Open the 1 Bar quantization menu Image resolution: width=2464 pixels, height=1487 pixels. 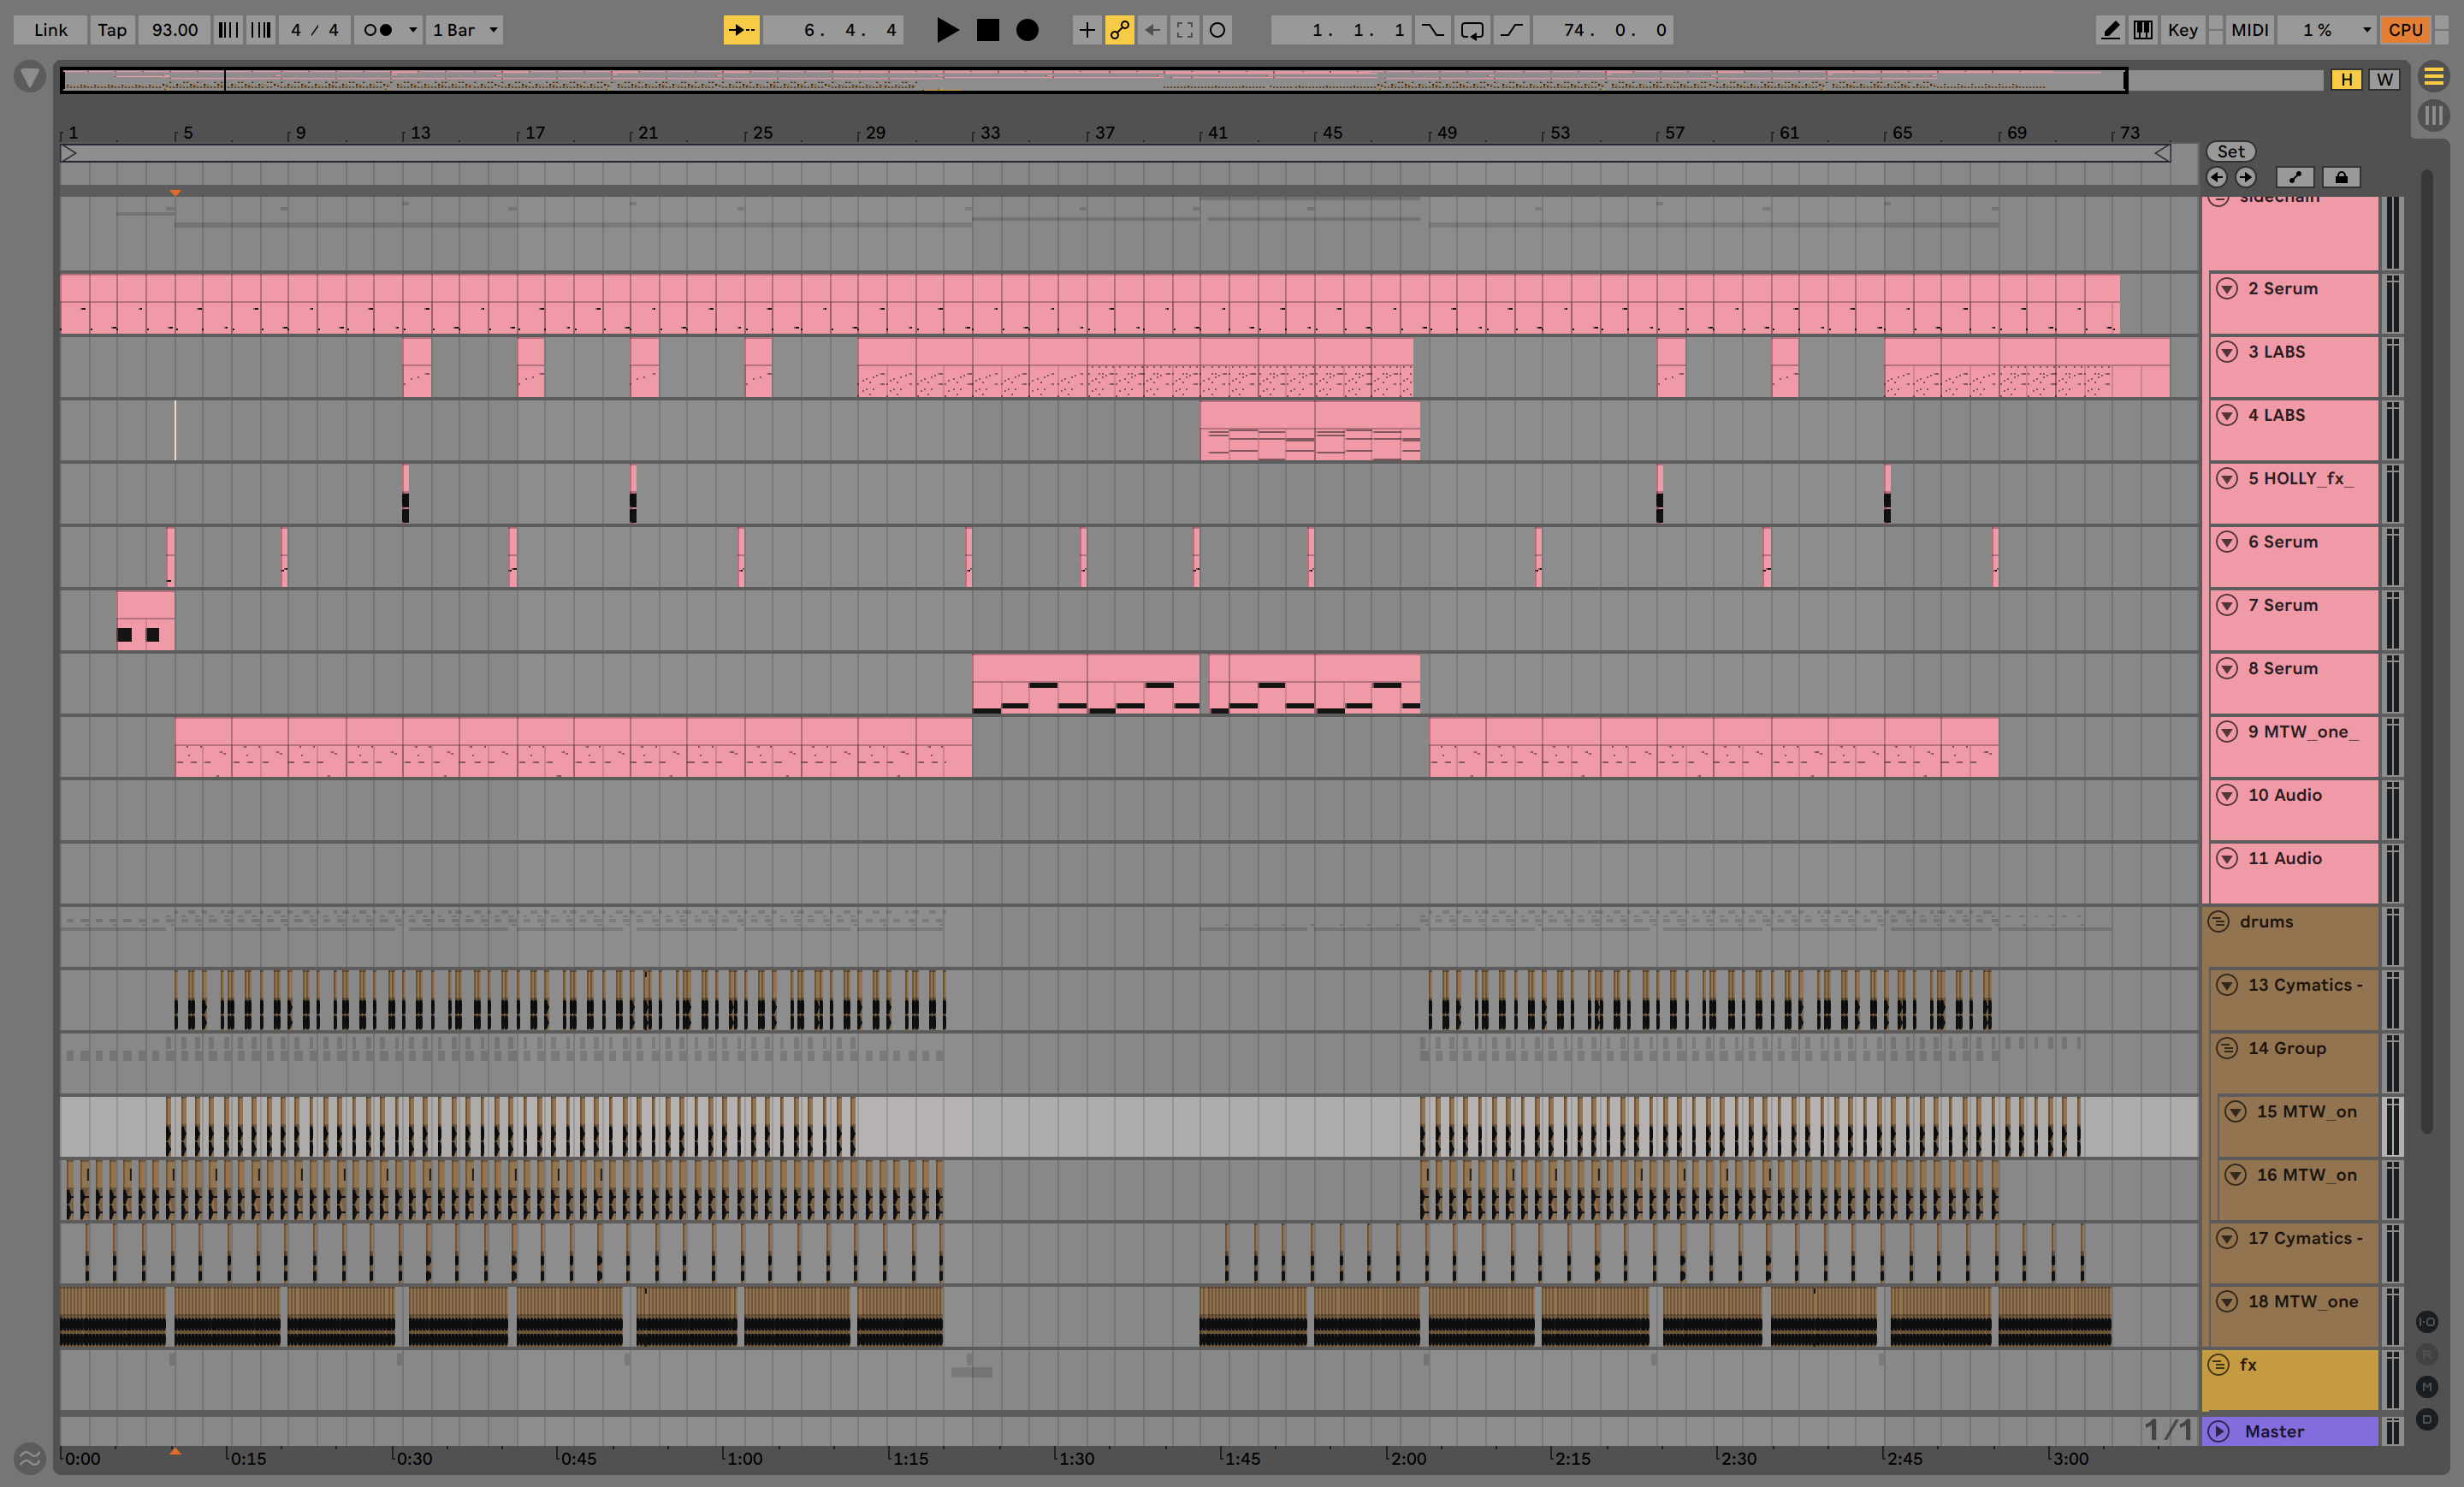coord(464,30)
